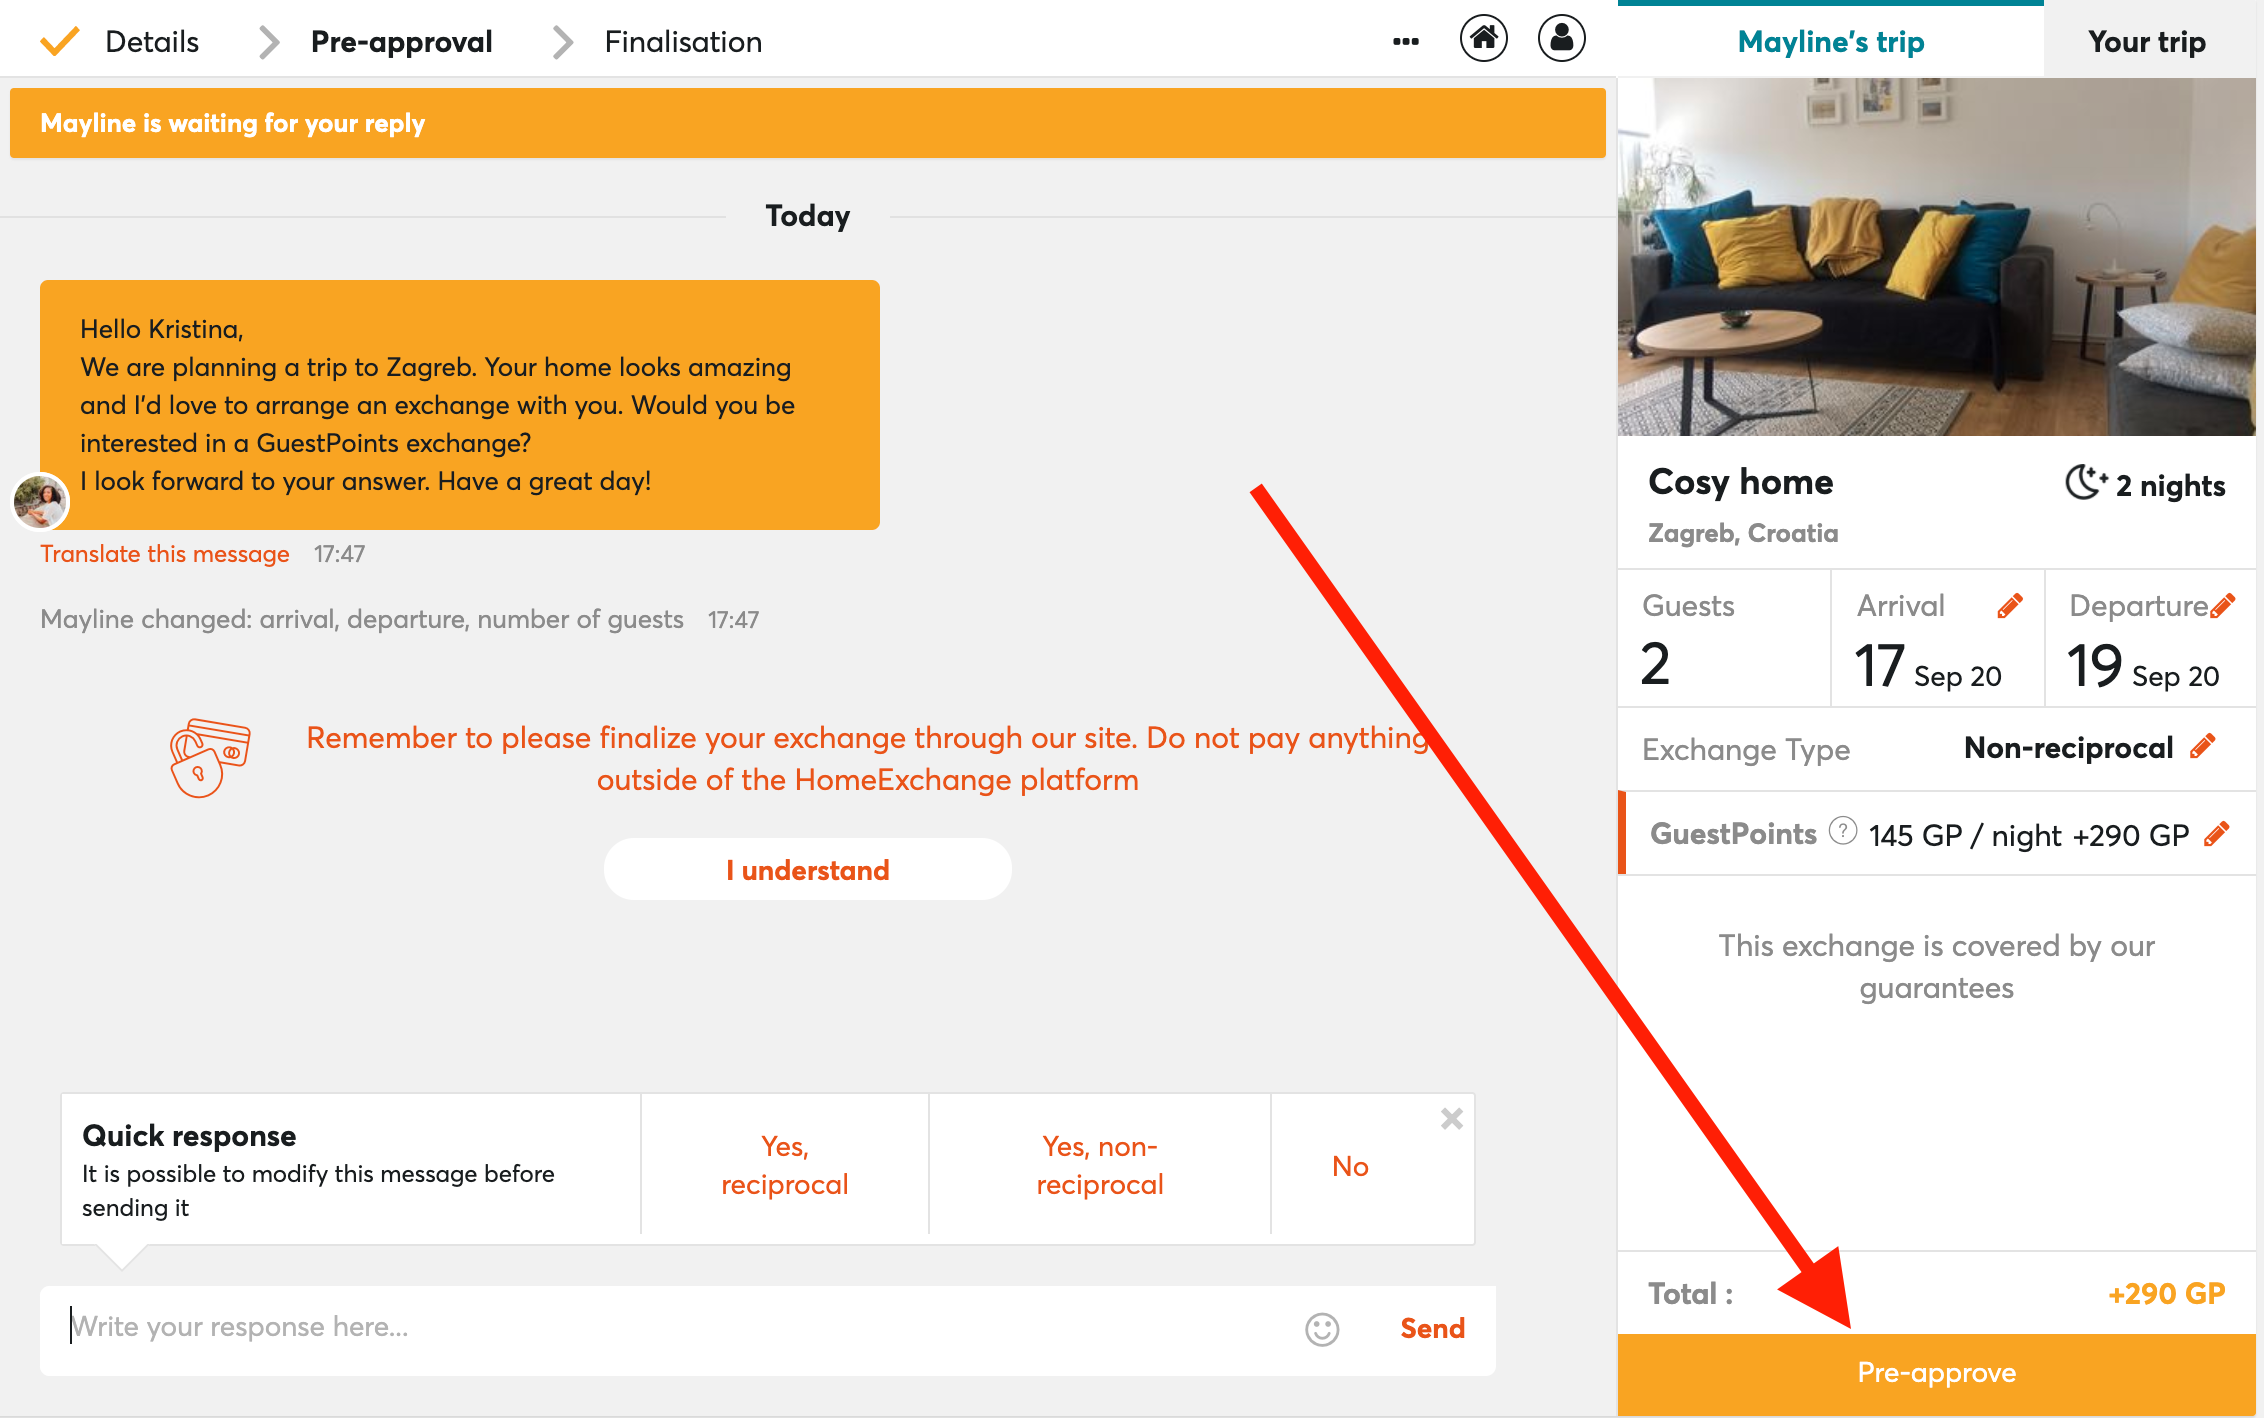This screenshot has width=2264, height=1418.
Task: Edit the arrival date with the pencil icon
Action: [x=2008, y=604]
